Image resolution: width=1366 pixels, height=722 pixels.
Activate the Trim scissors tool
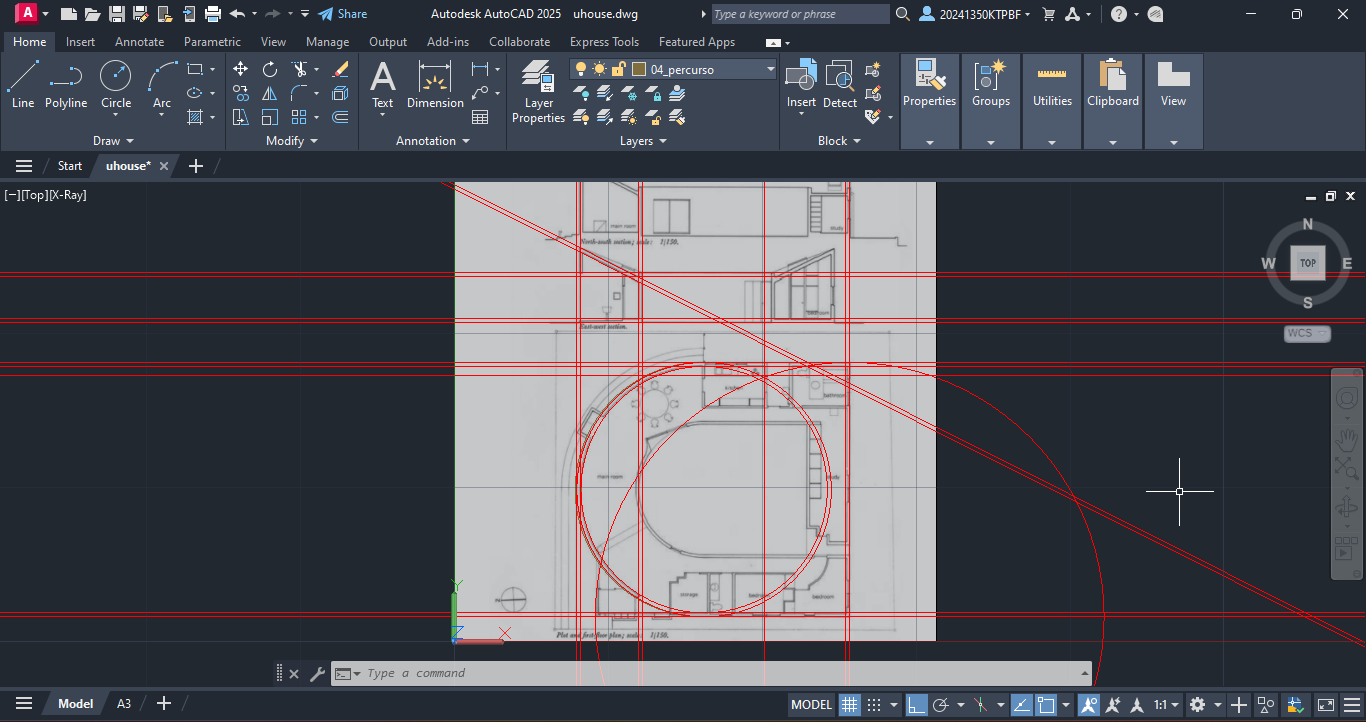299,69
